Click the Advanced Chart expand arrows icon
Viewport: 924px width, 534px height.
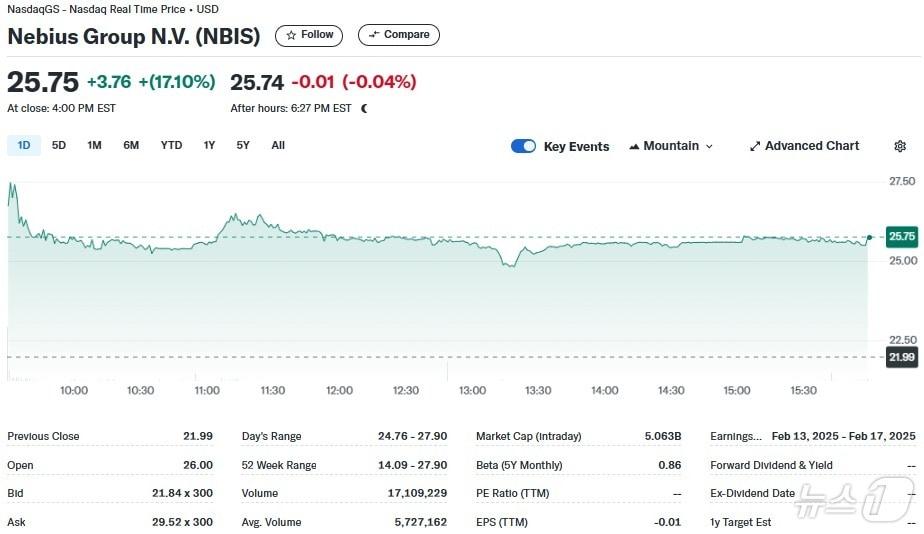click(x=755, y=146)
